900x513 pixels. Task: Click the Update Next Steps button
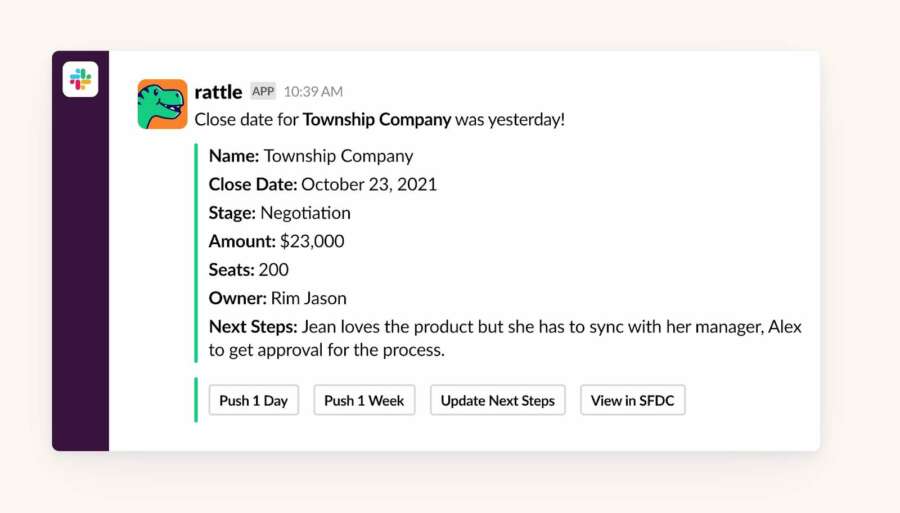pyautogui.click(x=497, y=400)
